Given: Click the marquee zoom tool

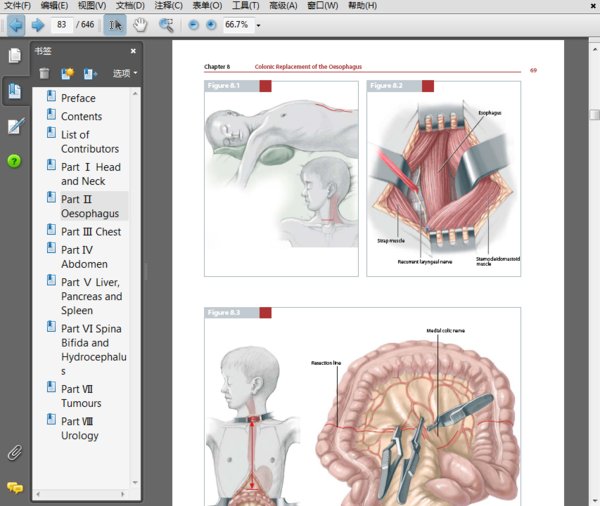Looking at the screenshot, I should 166,25.
